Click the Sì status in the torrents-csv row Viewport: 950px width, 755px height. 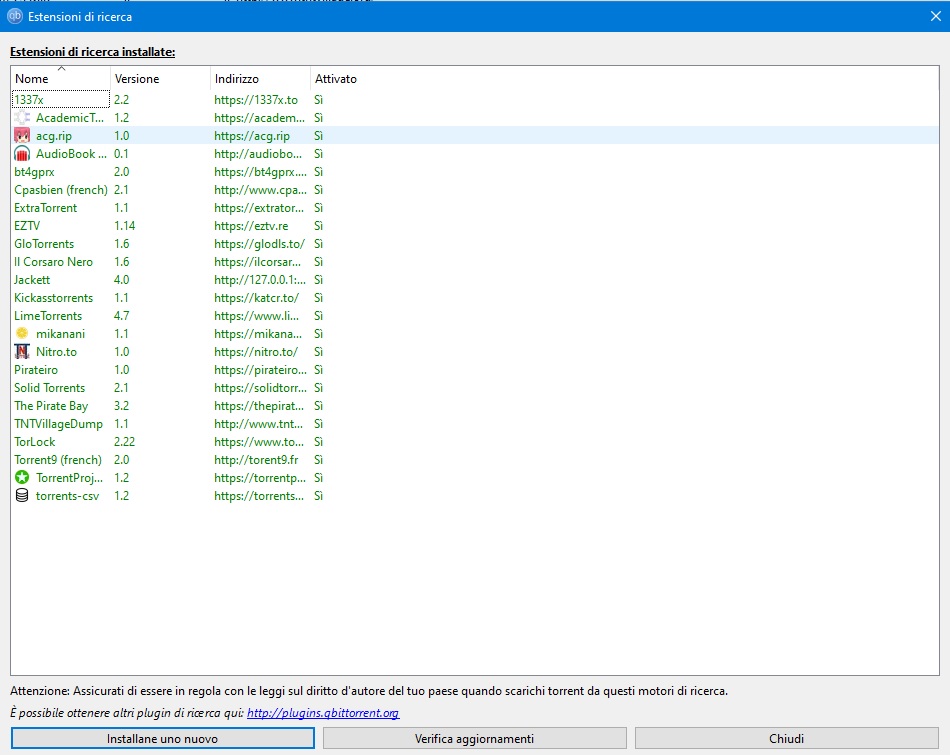click(x=318, y=496)
